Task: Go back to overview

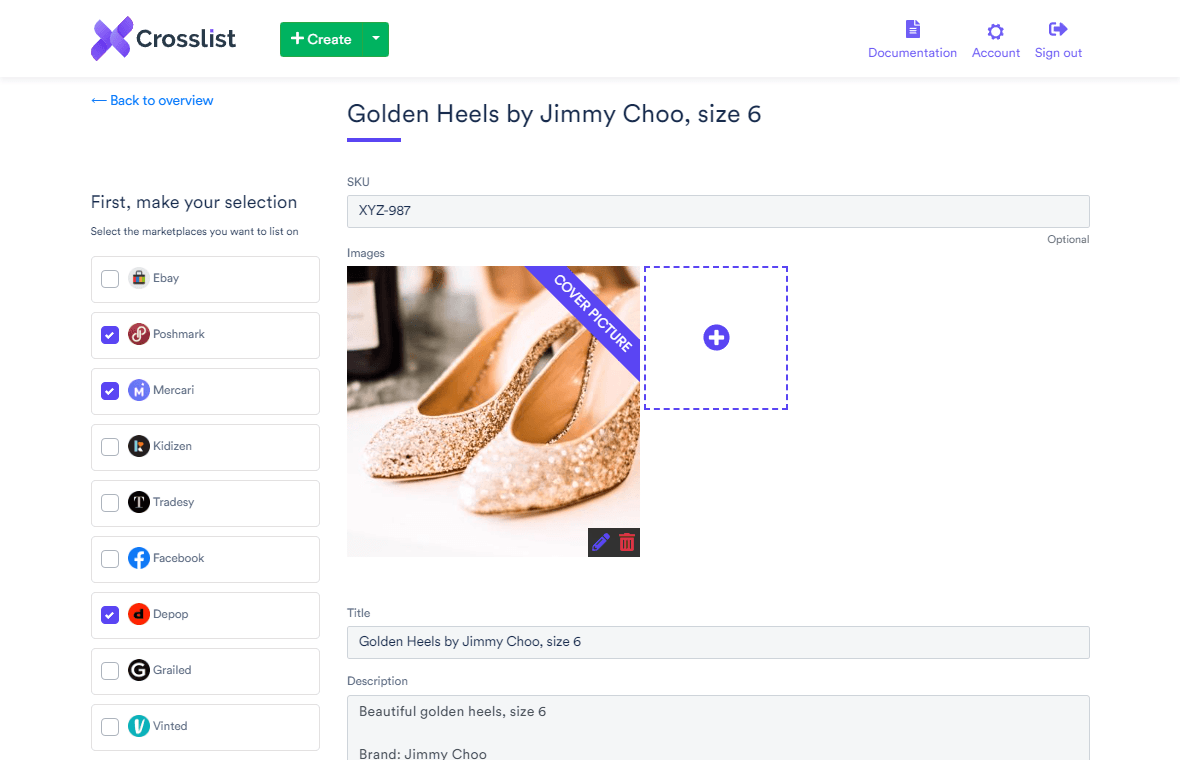Action: (152, 100)
